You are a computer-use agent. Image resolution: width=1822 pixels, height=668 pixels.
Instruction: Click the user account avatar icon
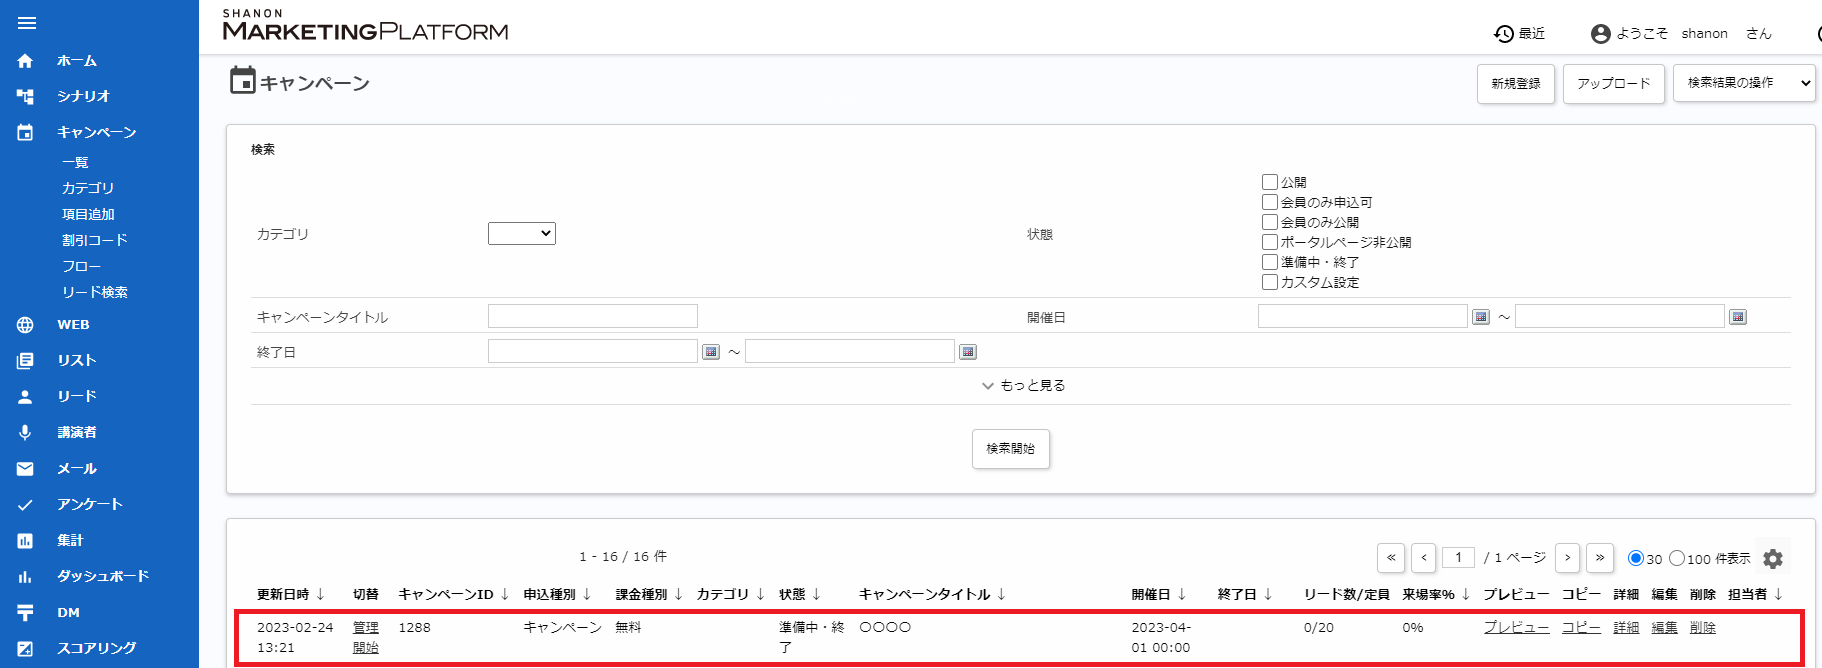pyautogui.click(x=1601, y=34)
